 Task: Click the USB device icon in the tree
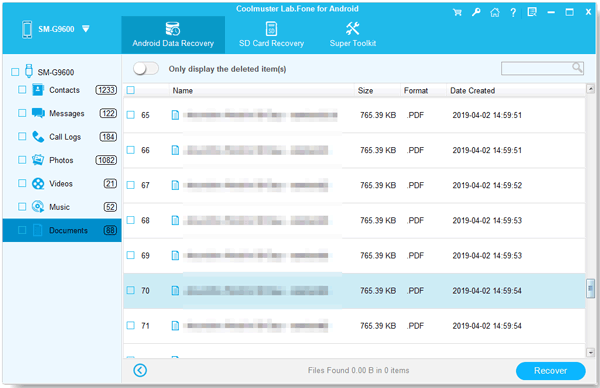tap(29, 71)
